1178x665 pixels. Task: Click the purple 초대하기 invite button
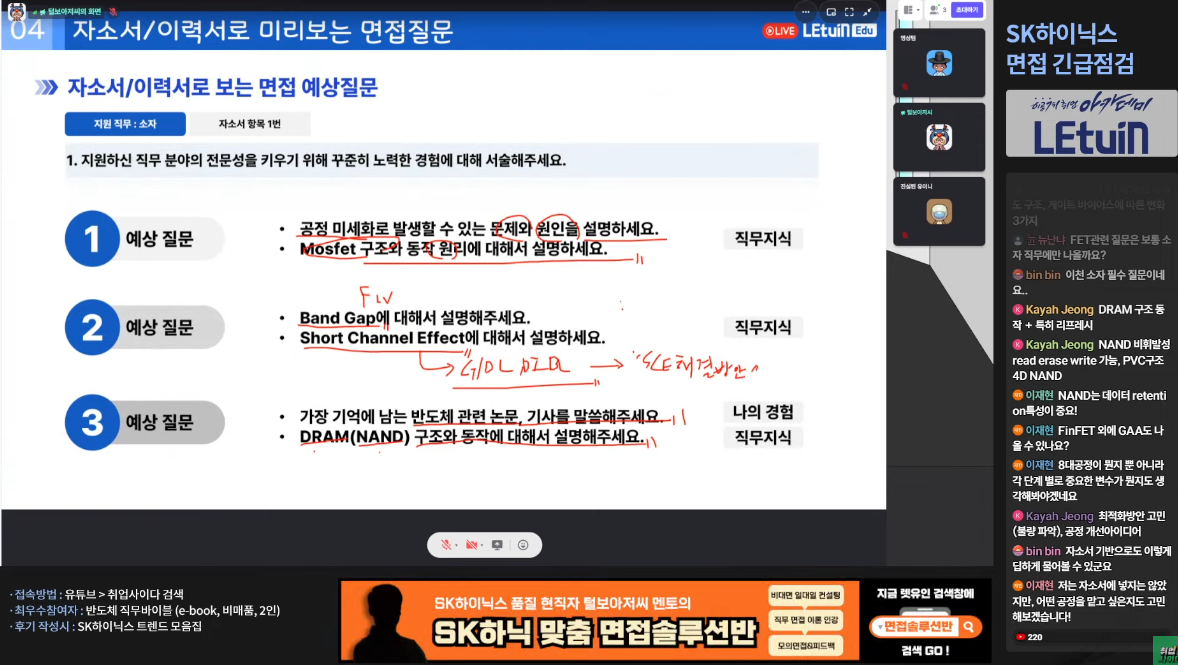[966, 10]
